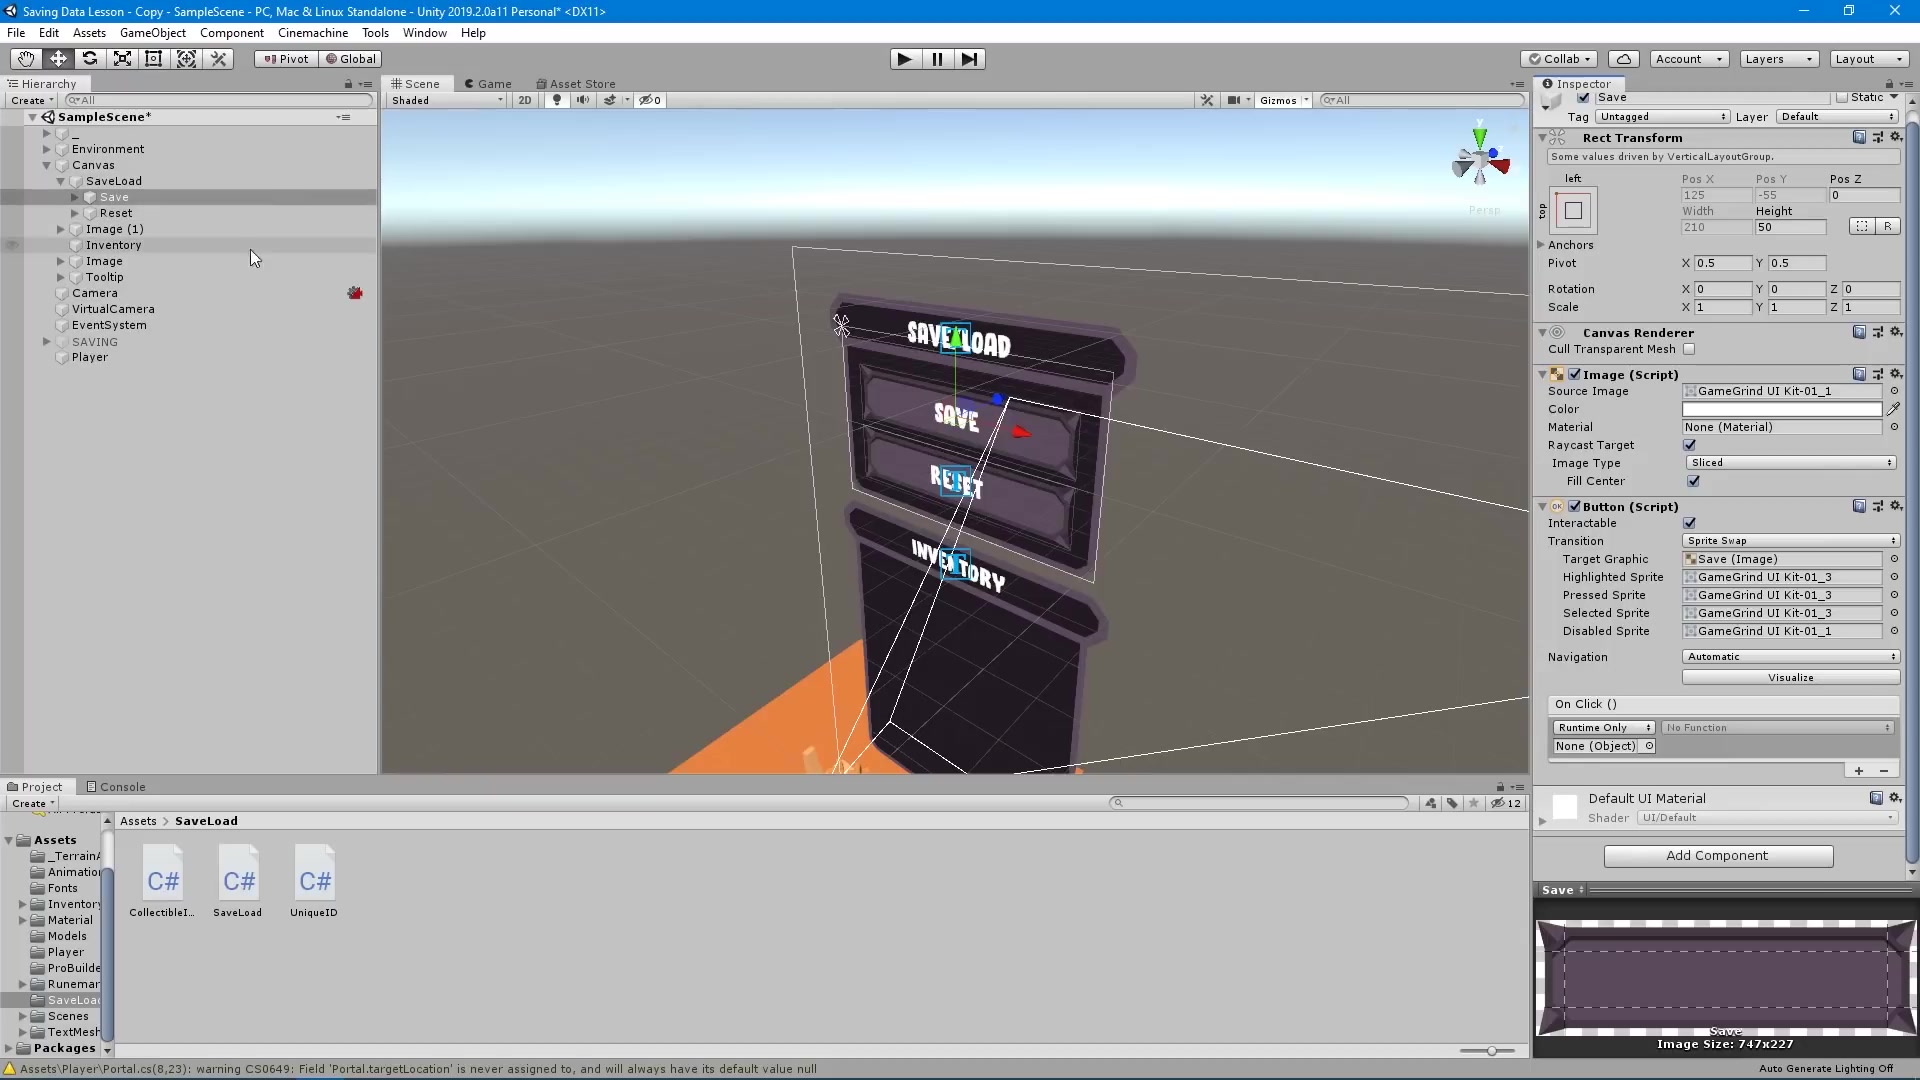Viewport: 1920px width, 1080px height.
Task: Uncheck Fill Center on the Image script
Action: tap(1694, 481)
